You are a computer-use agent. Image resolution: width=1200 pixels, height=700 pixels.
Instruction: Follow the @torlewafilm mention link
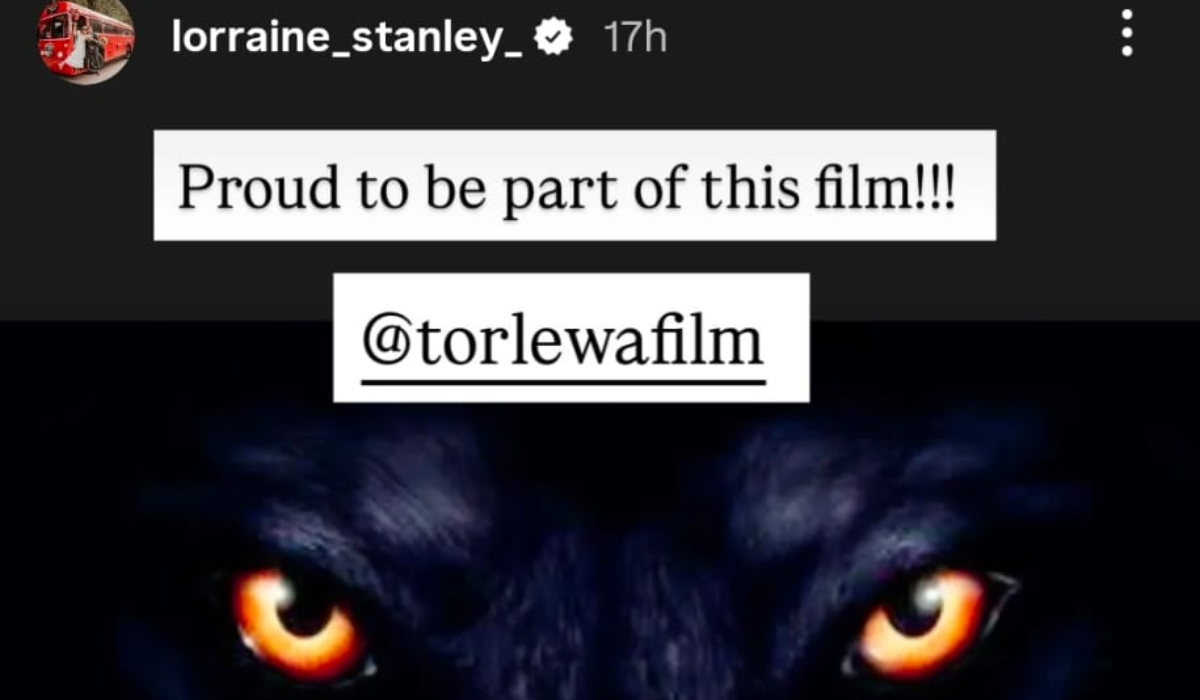point(563,343)
